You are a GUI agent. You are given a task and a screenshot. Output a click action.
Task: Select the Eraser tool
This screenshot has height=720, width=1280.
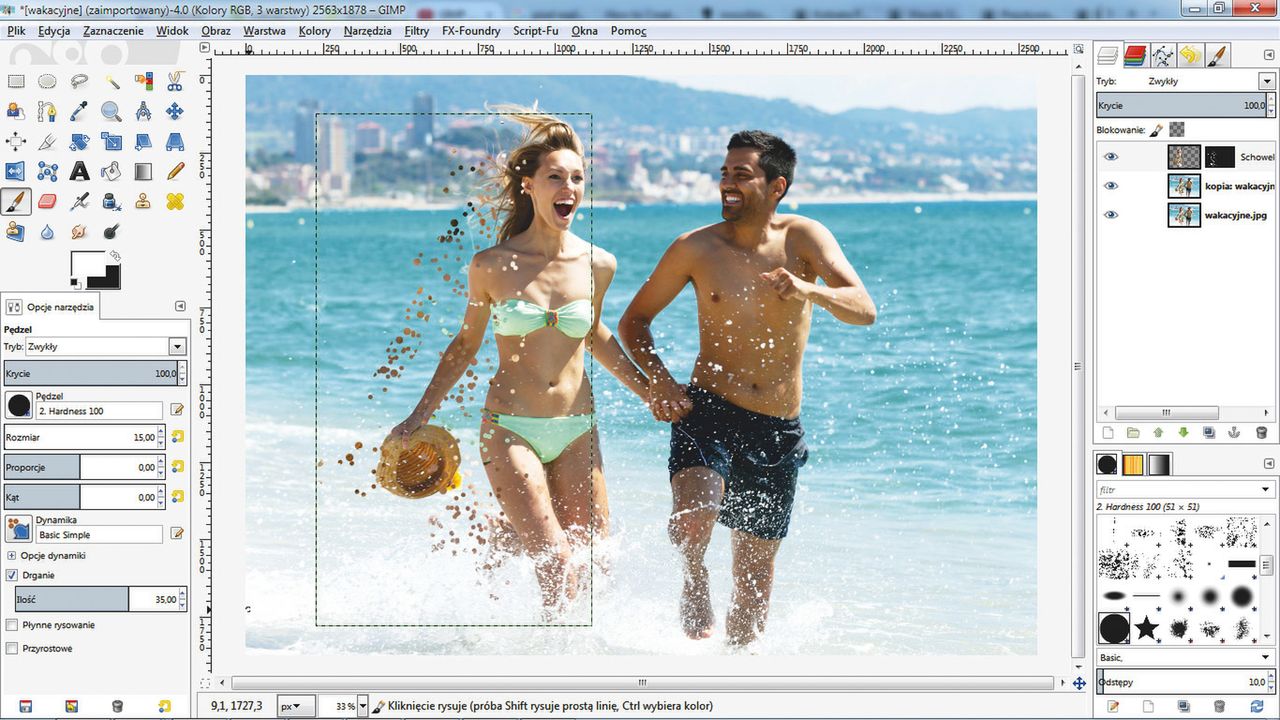point(47,202)
